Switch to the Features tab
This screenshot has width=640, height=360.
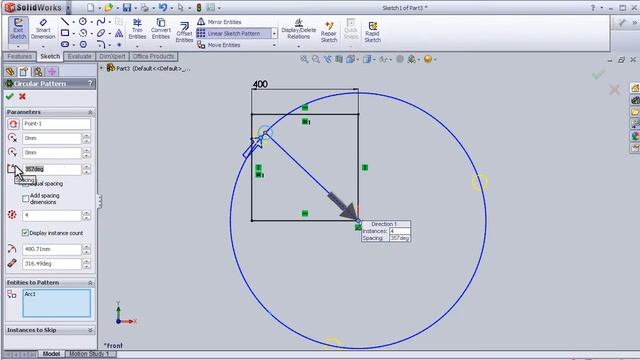coord(19,56)
